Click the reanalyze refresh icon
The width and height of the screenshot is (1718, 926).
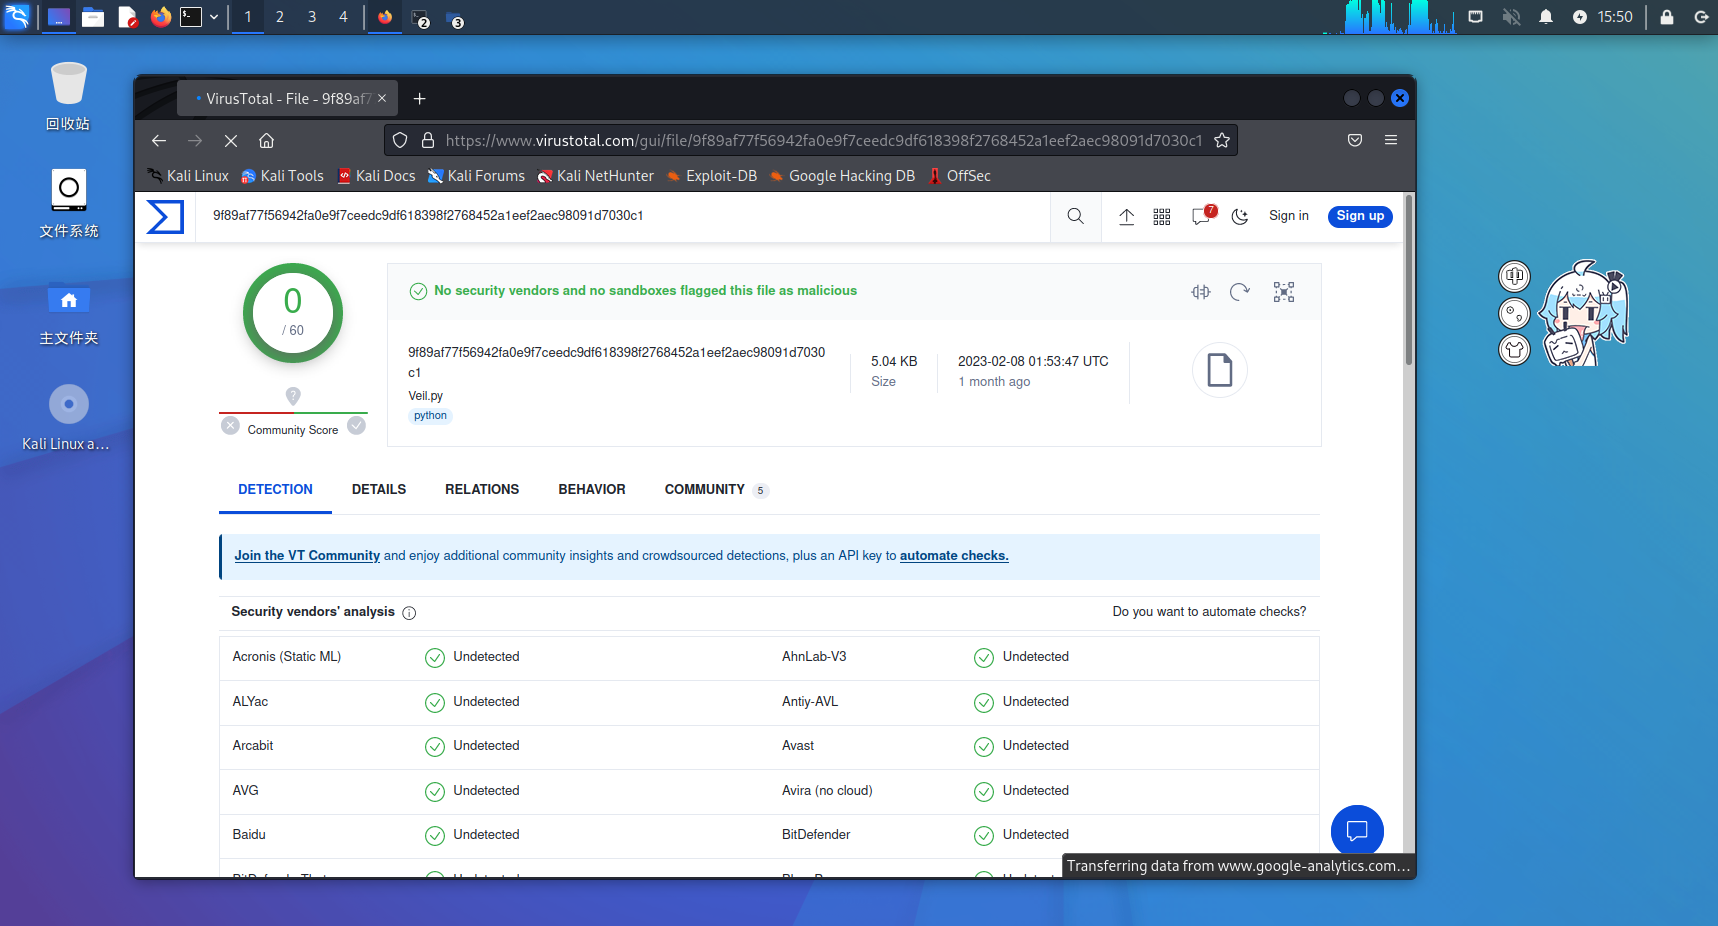1240,292
